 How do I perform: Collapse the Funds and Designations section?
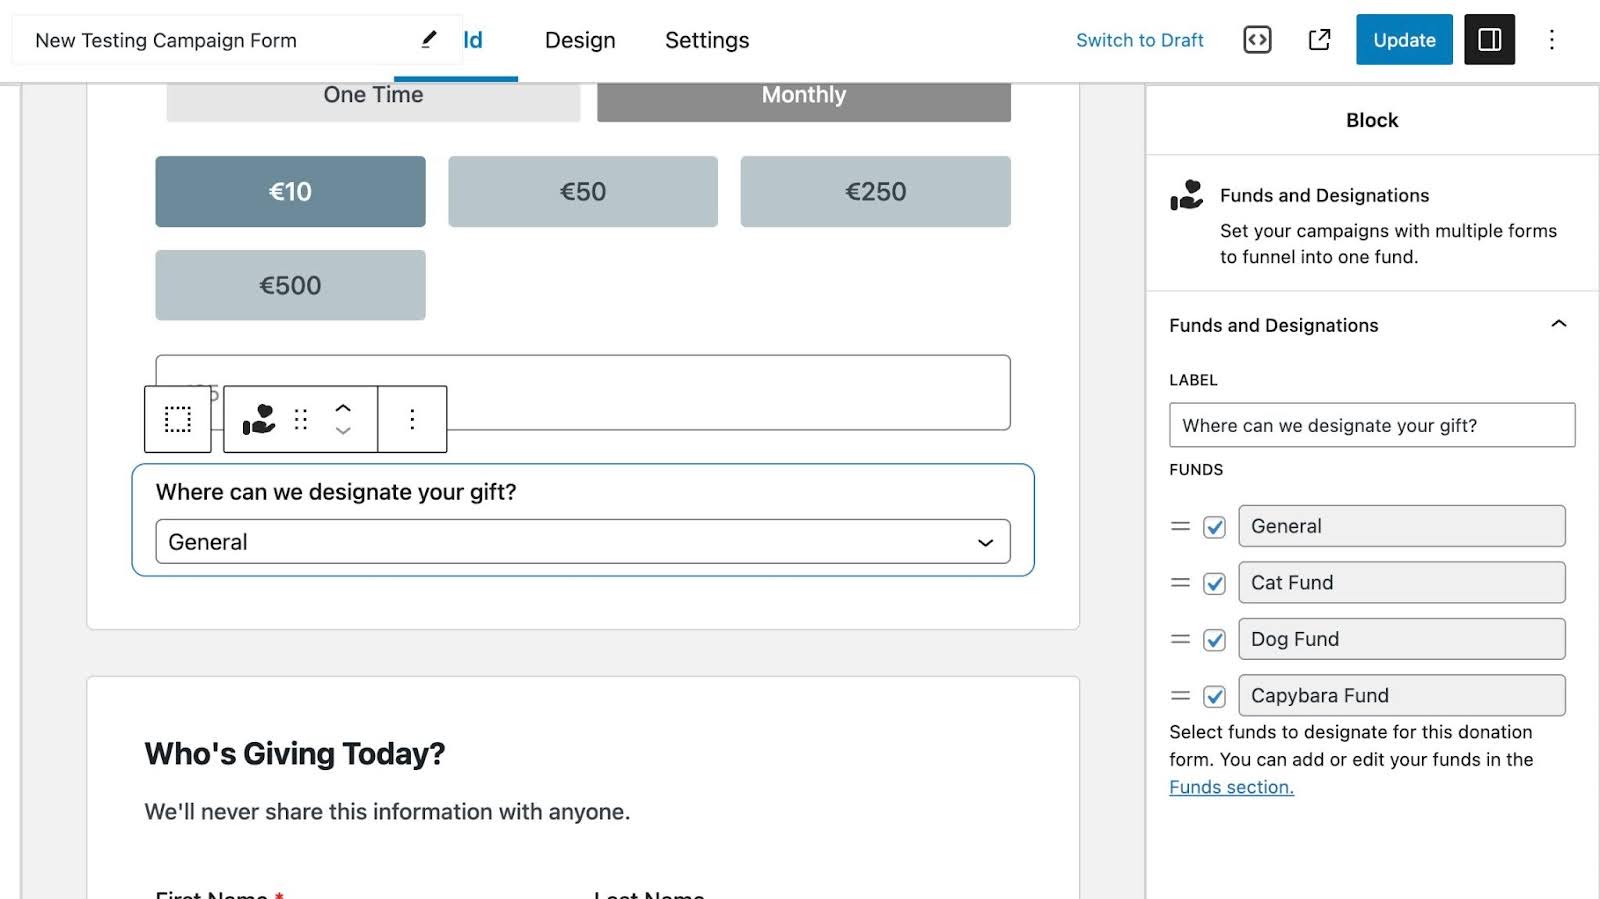(1558, 324)
